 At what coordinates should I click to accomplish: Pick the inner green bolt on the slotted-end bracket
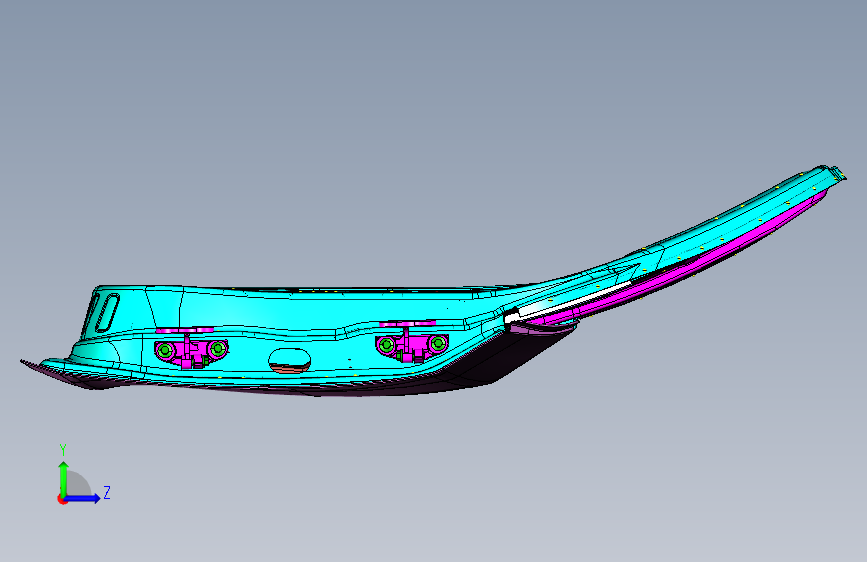point(217,349)
